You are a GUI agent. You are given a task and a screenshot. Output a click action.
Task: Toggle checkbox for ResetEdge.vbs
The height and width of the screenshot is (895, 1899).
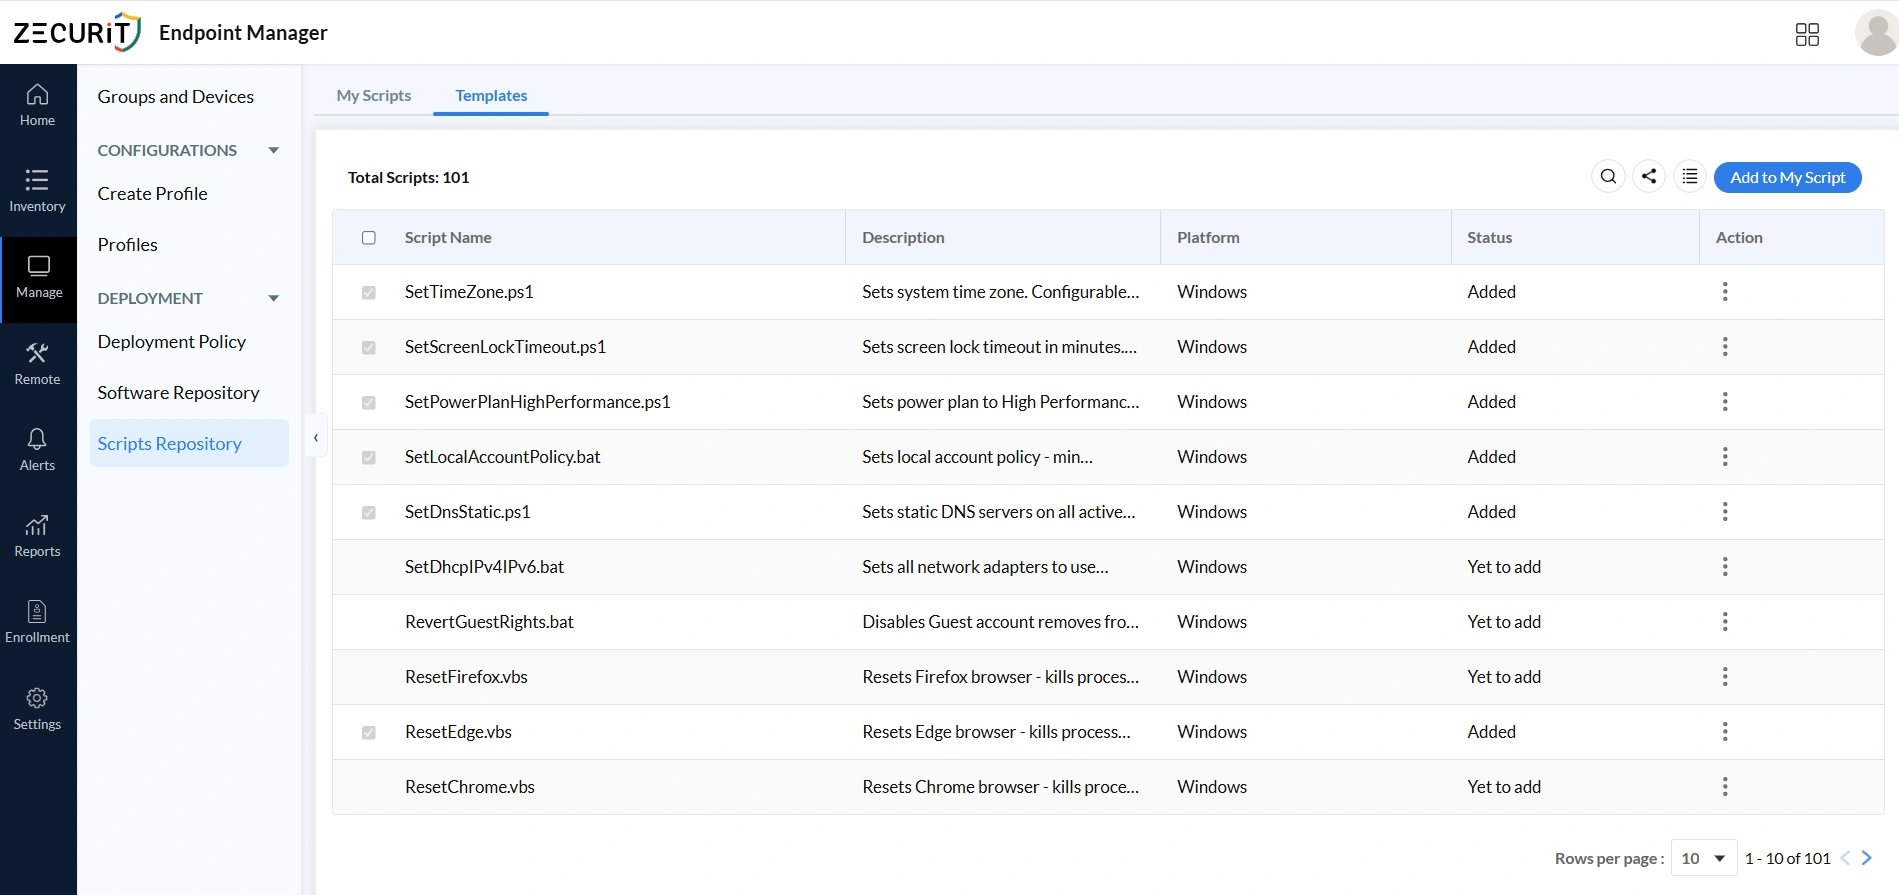[x=369, y=733]
